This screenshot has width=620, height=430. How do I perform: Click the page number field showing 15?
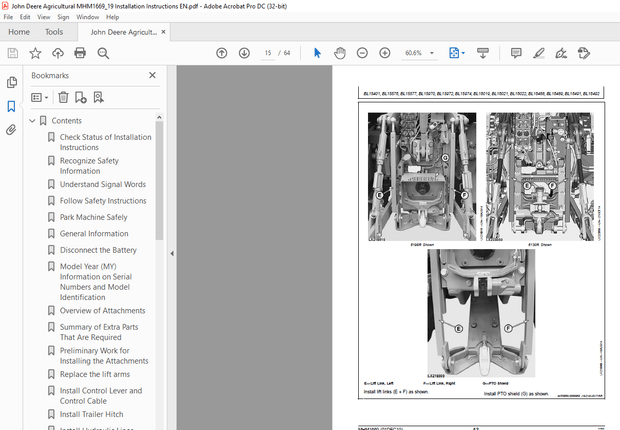268,53
